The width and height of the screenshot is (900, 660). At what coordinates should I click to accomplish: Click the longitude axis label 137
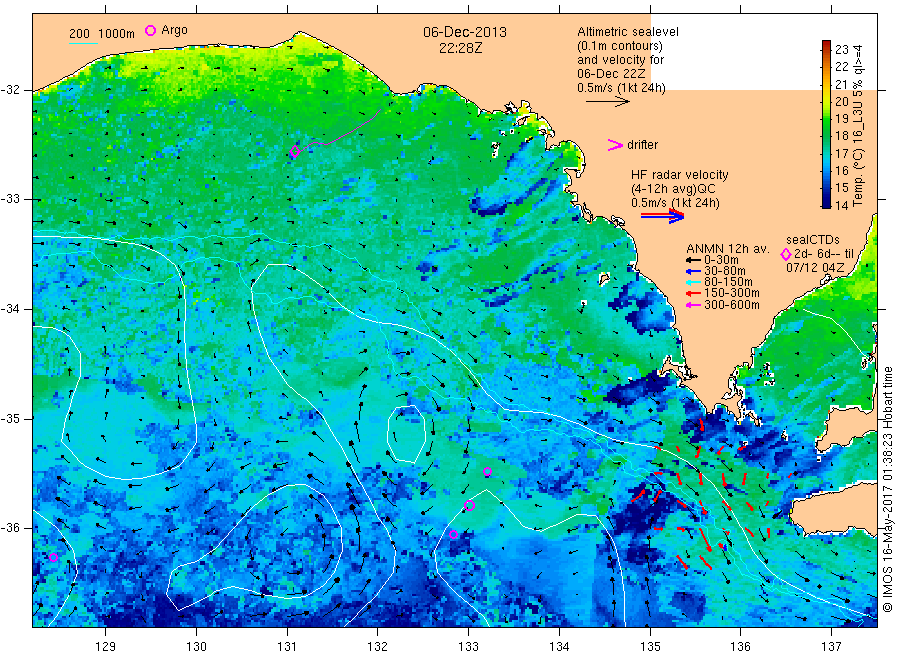click(831, 646)
